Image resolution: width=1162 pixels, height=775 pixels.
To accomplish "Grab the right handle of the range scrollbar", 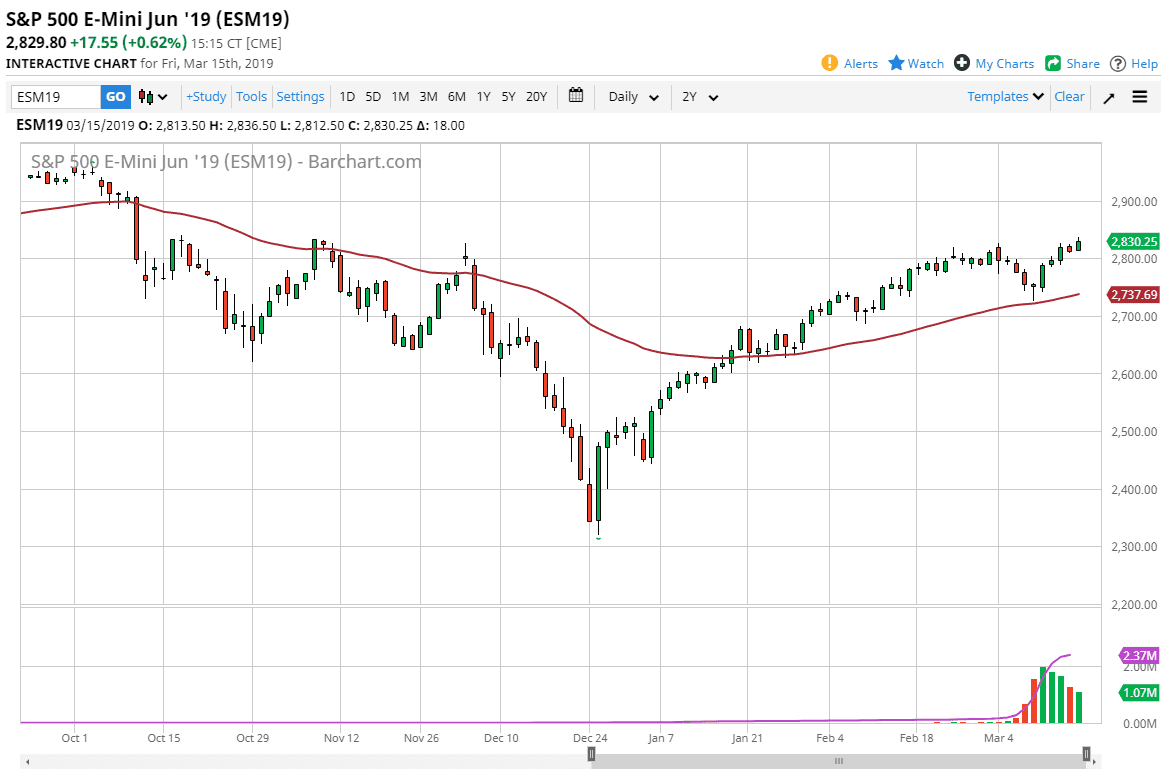I will pos(1086,754).
